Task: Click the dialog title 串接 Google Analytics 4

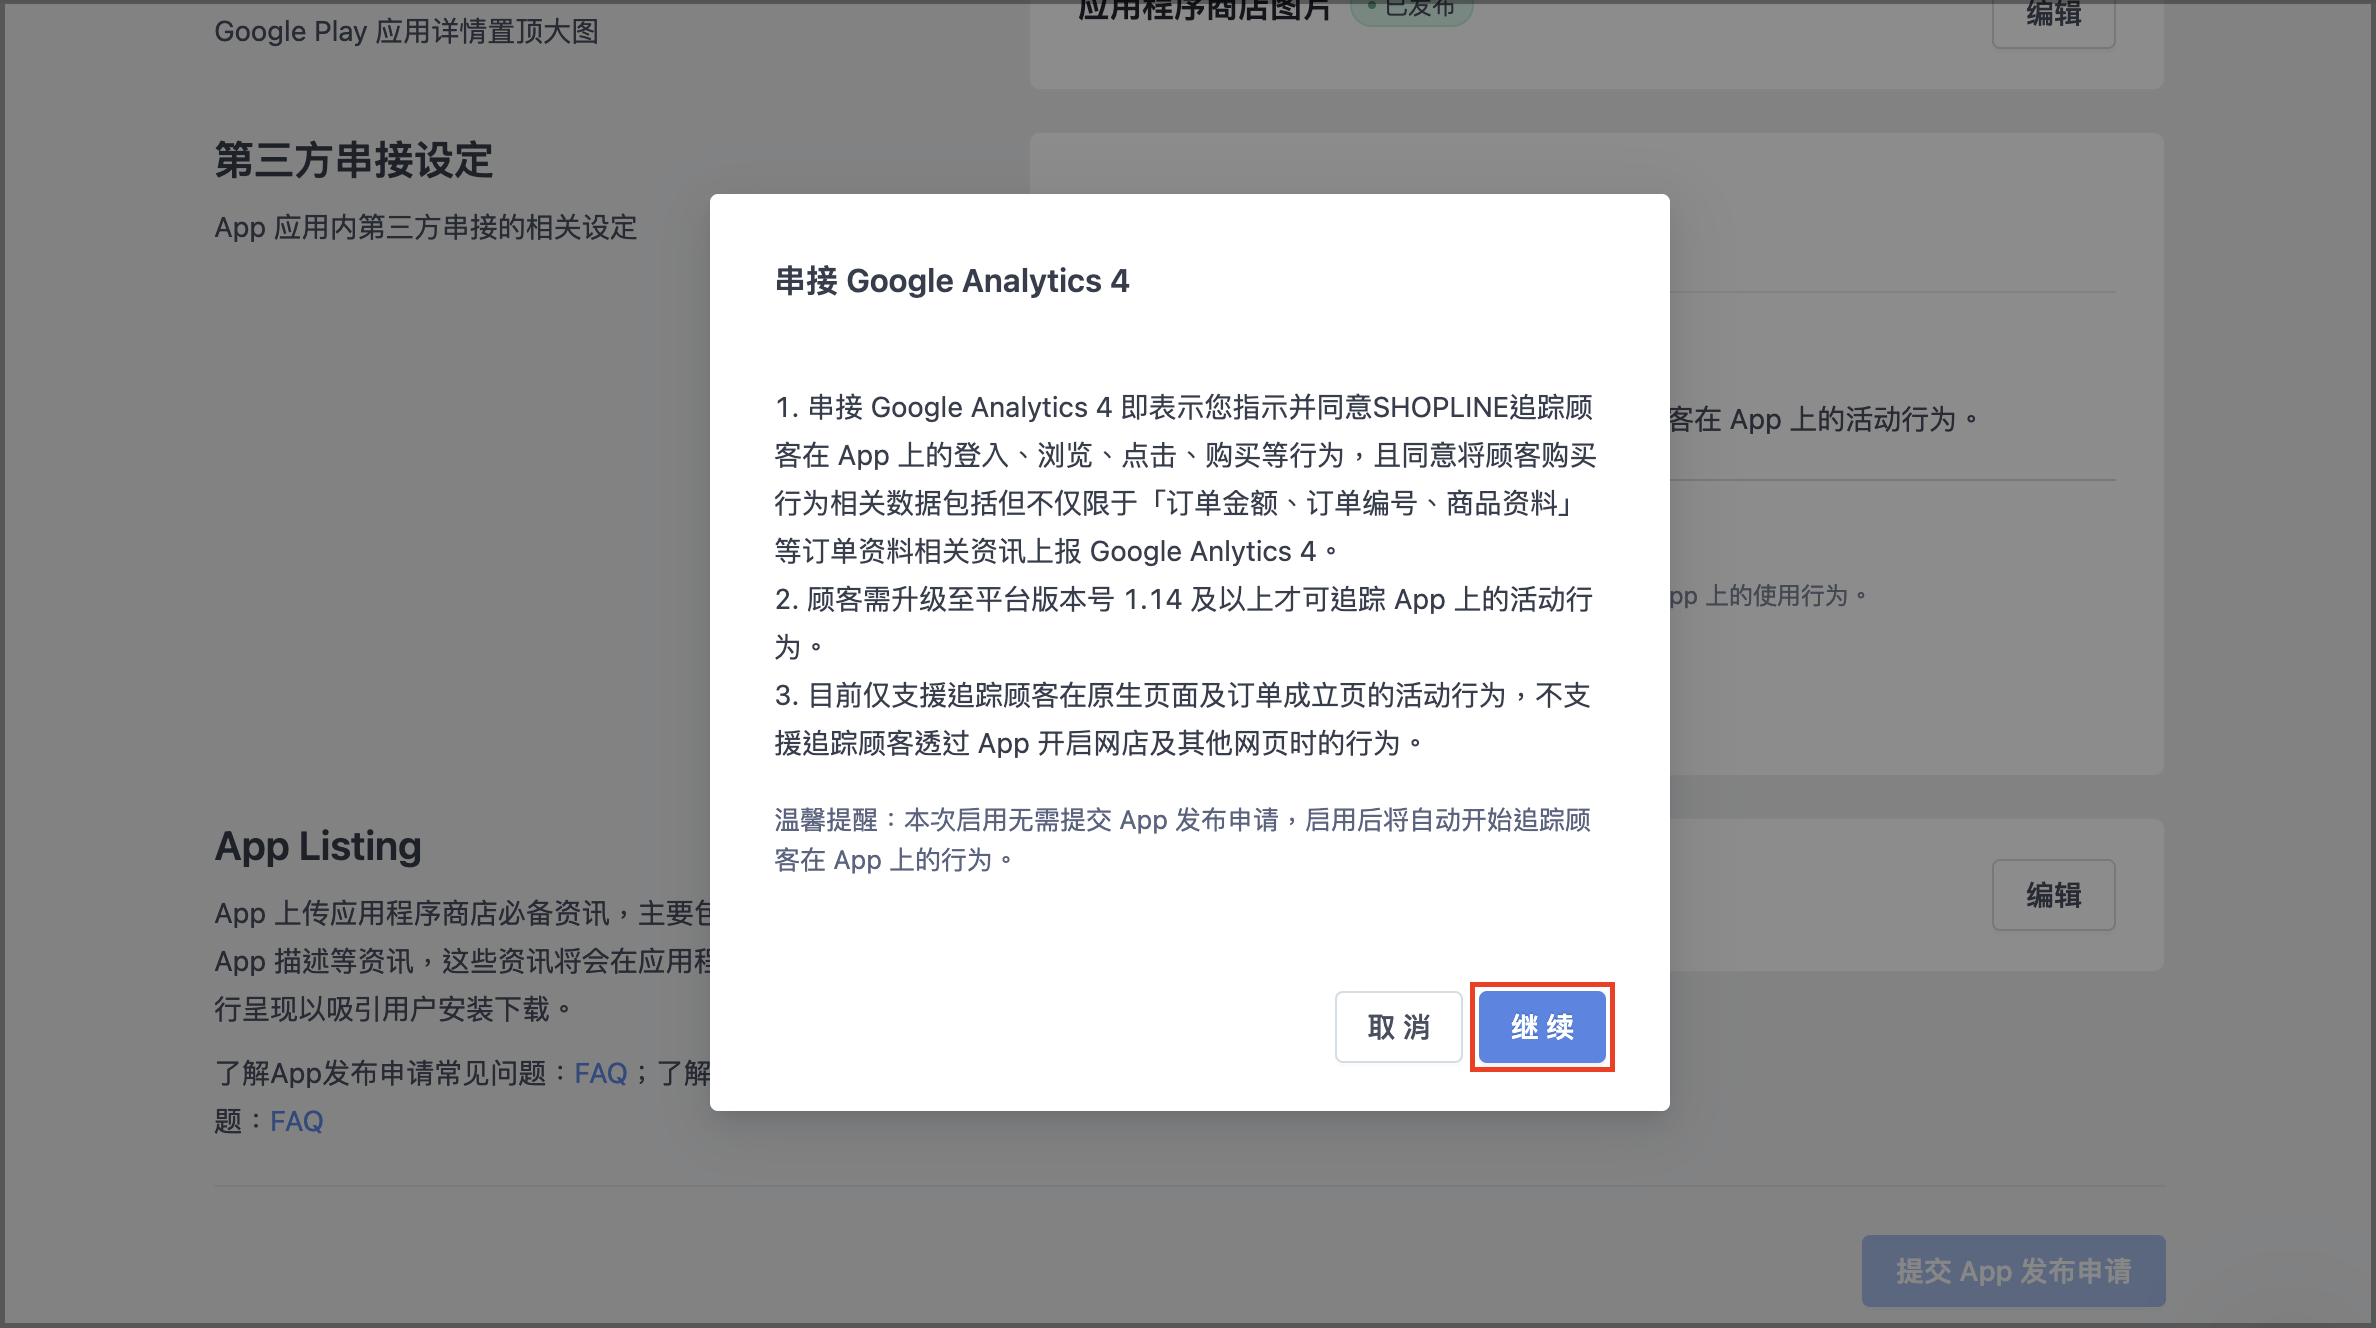Action: tap(952, 281)
